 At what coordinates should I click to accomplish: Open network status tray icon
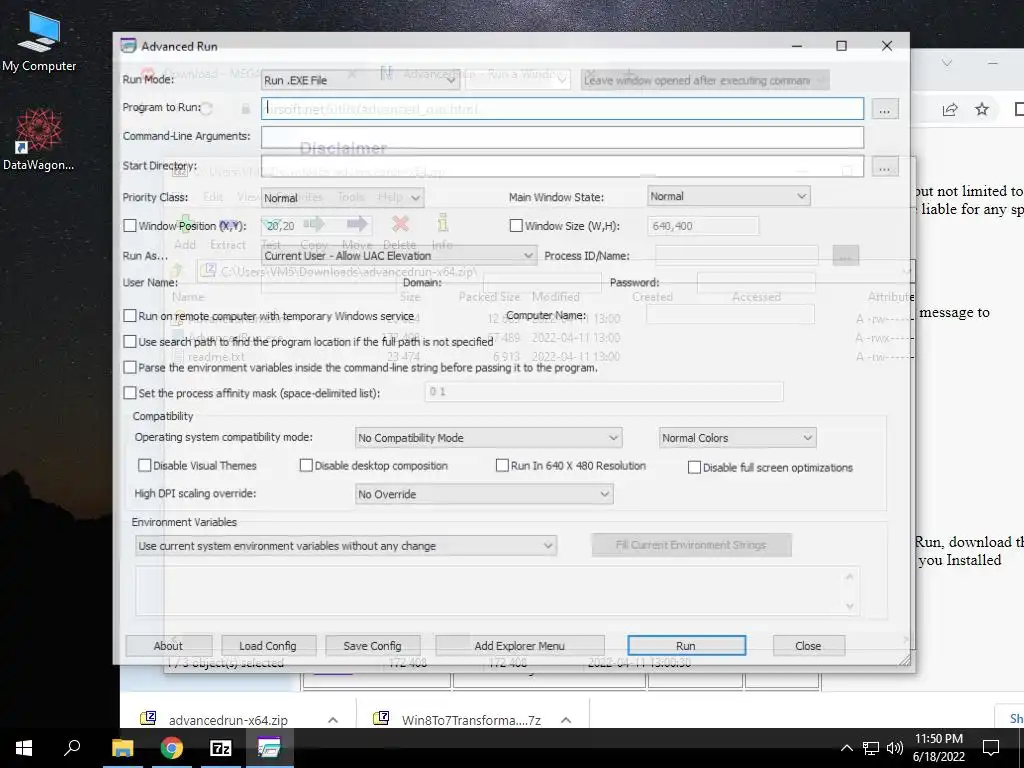pyautogui.click(x=871, y=748)
